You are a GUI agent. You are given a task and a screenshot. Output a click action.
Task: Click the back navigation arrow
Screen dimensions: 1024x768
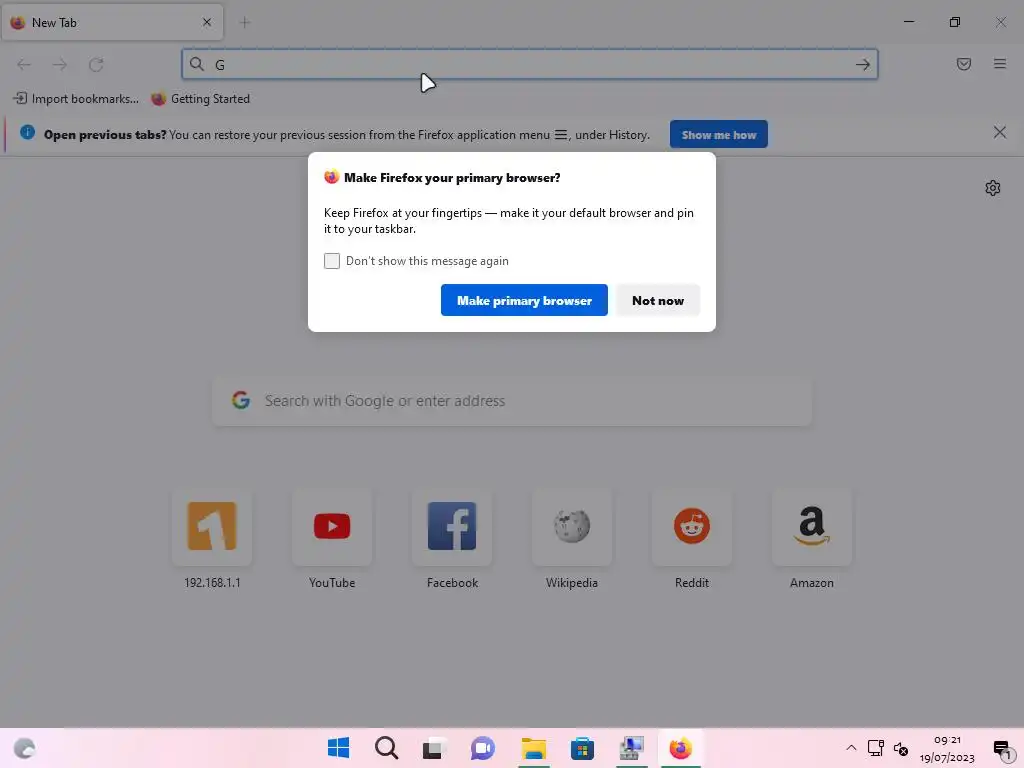[x=24, y=65]
